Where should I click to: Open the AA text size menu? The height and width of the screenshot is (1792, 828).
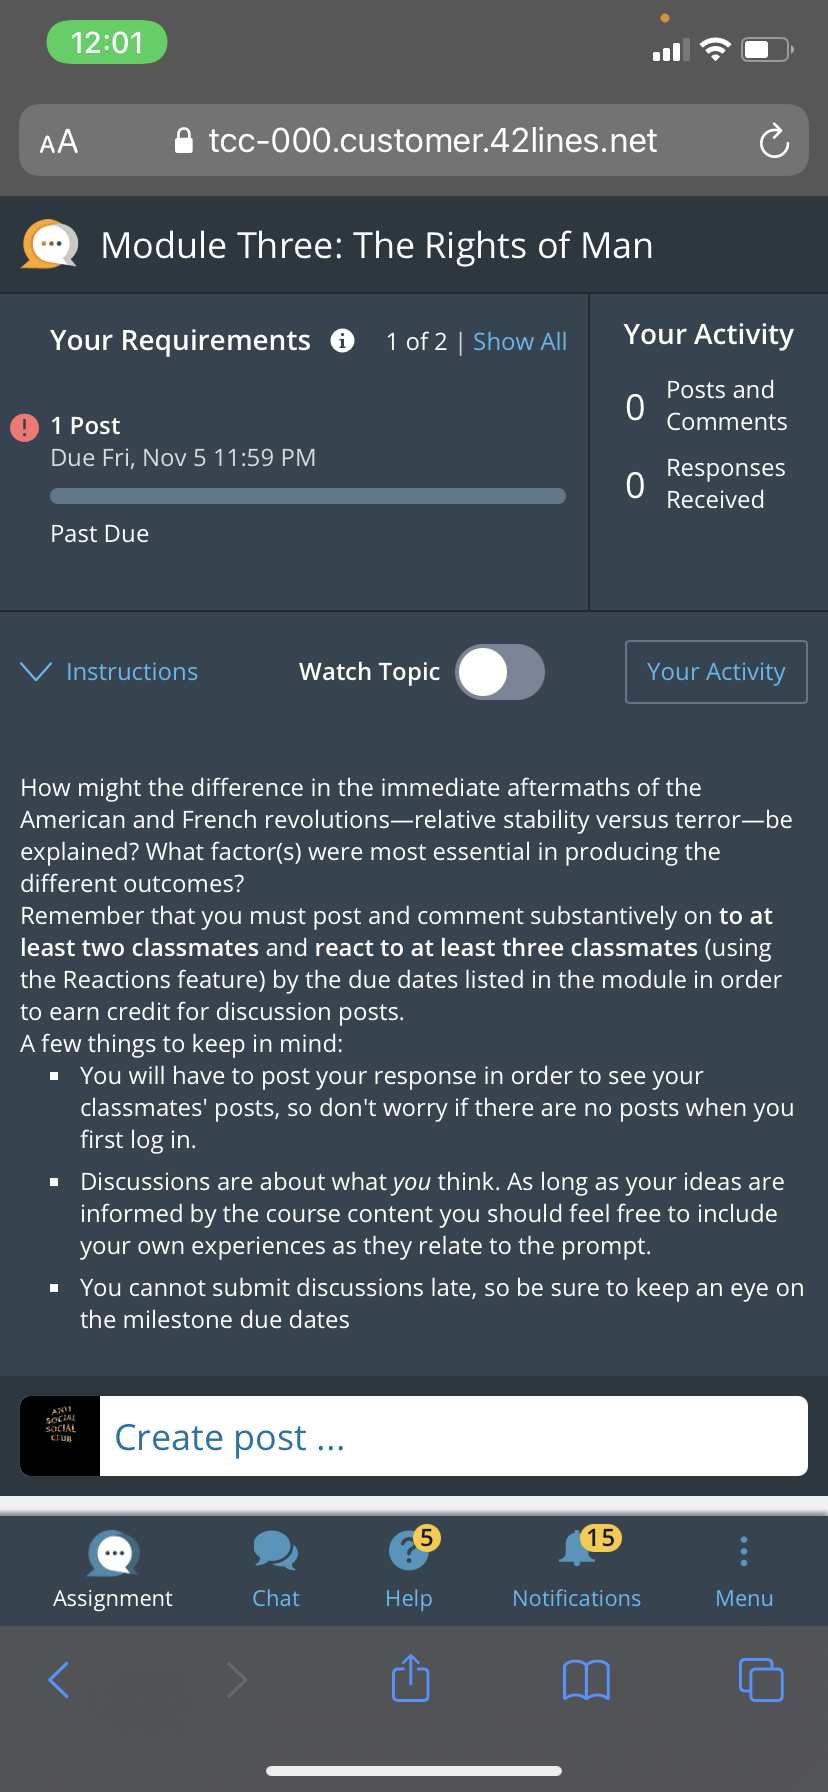coord(59,142)
